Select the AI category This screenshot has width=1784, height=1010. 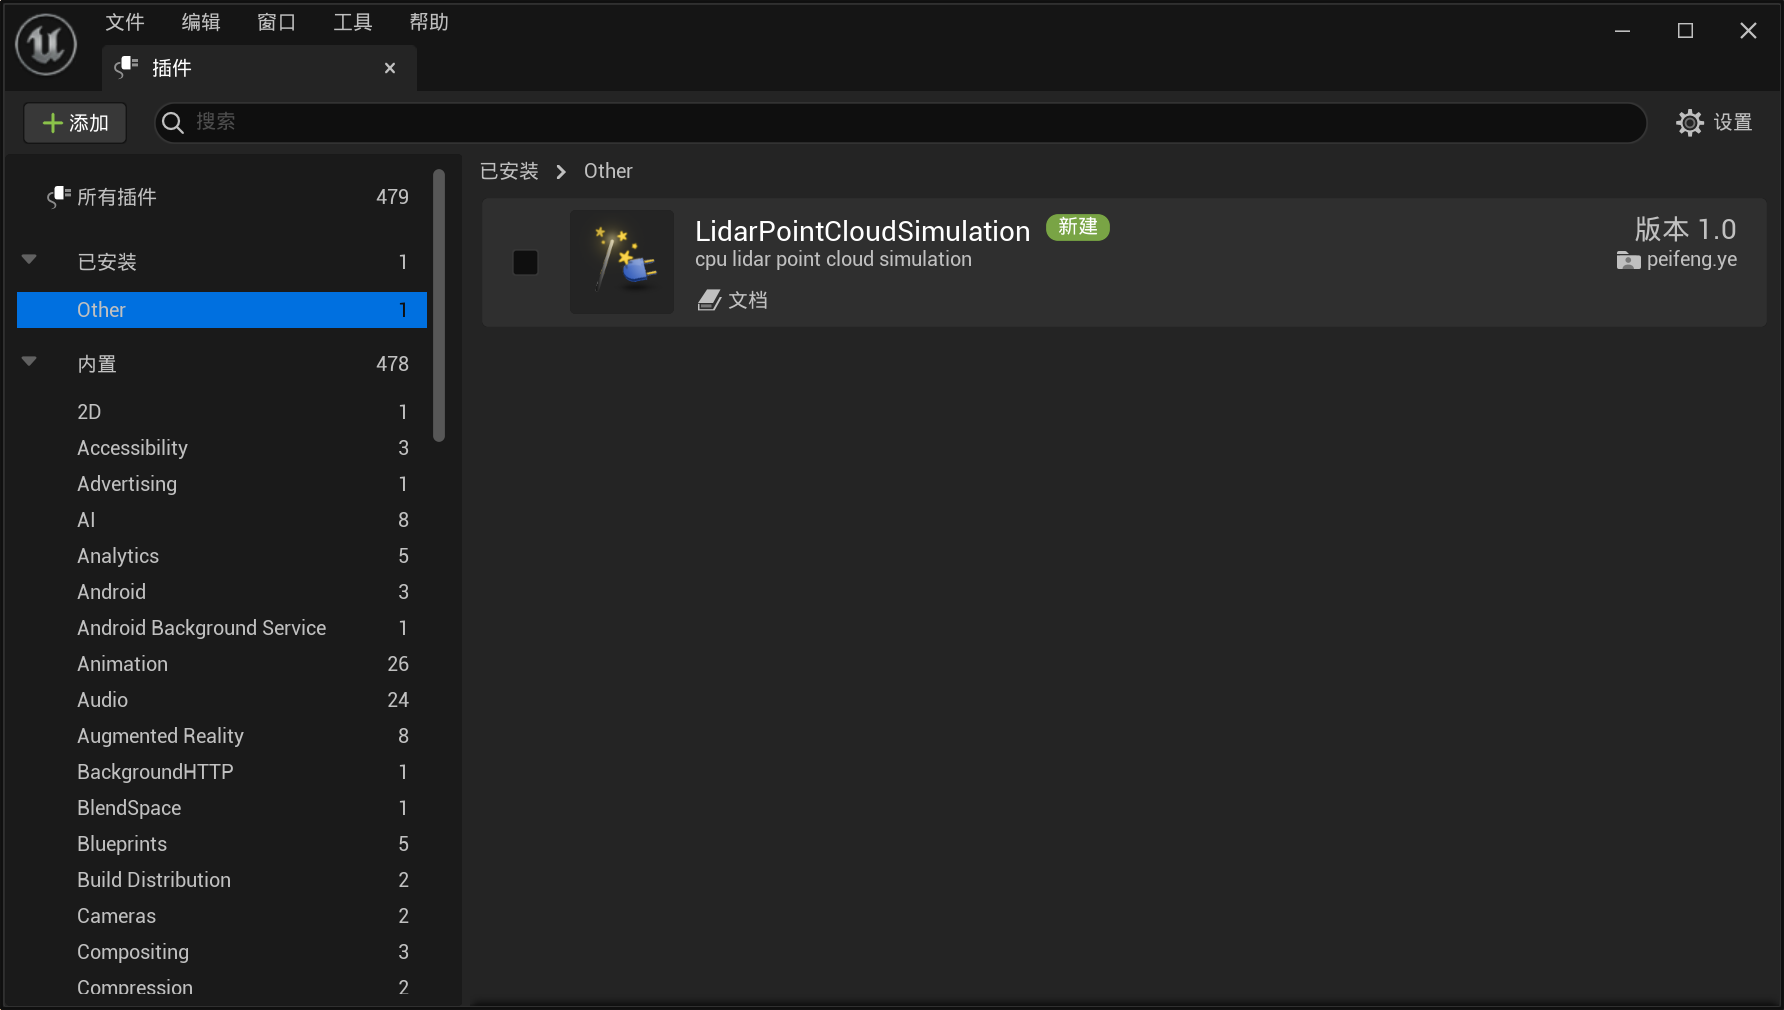[222, 520]
